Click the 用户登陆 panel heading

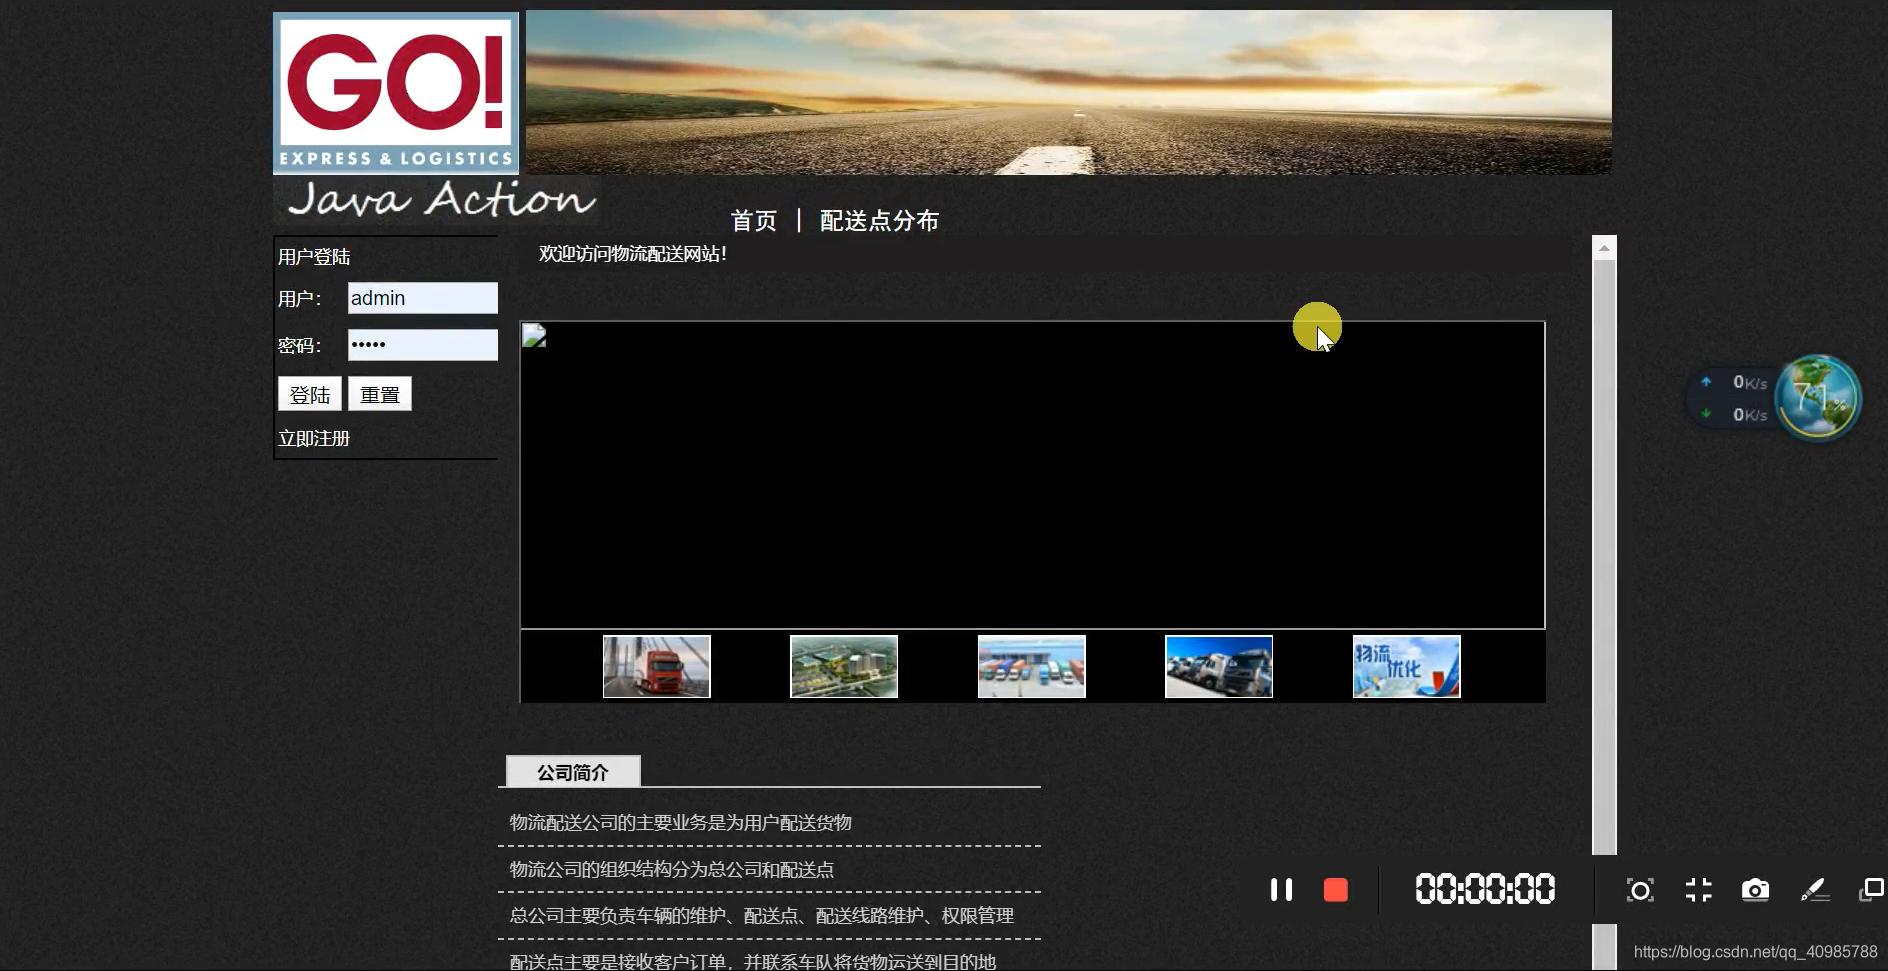click(x=313, y=256)
